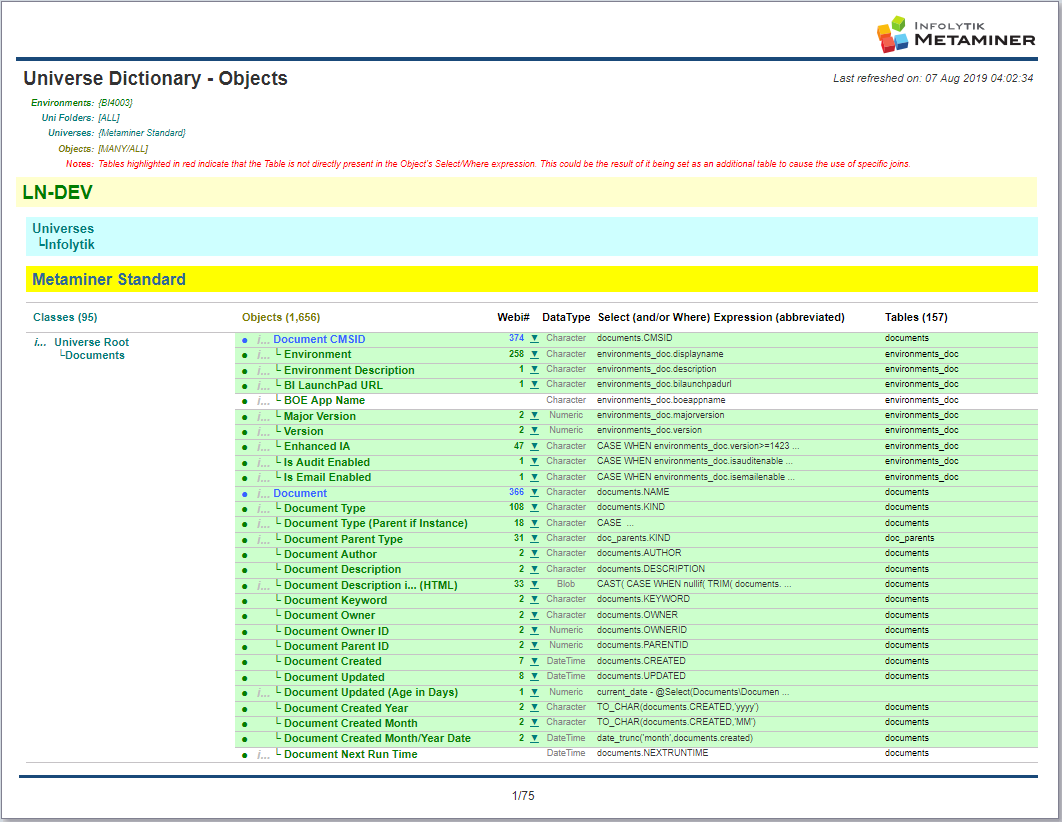Image resolution: width=1062 pixels, height=822 pixels.
Task: Open the dropdown arrow for Document Type
Action: click(x=534, y=507)
